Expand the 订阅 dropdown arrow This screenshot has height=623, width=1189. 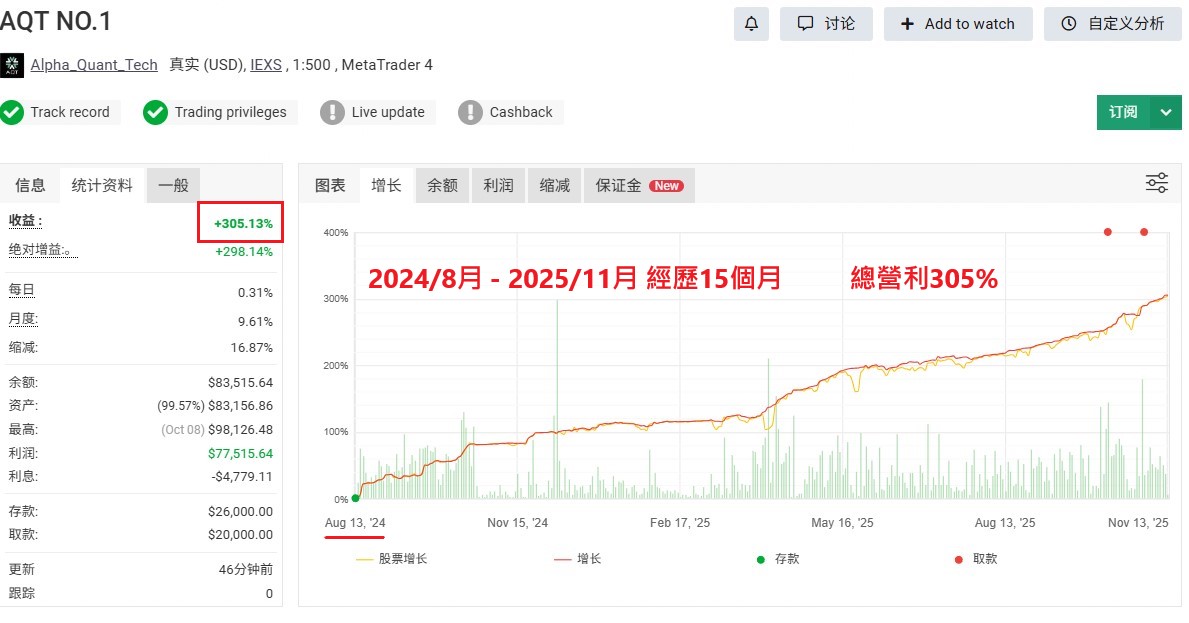(x=1166, y=112)
